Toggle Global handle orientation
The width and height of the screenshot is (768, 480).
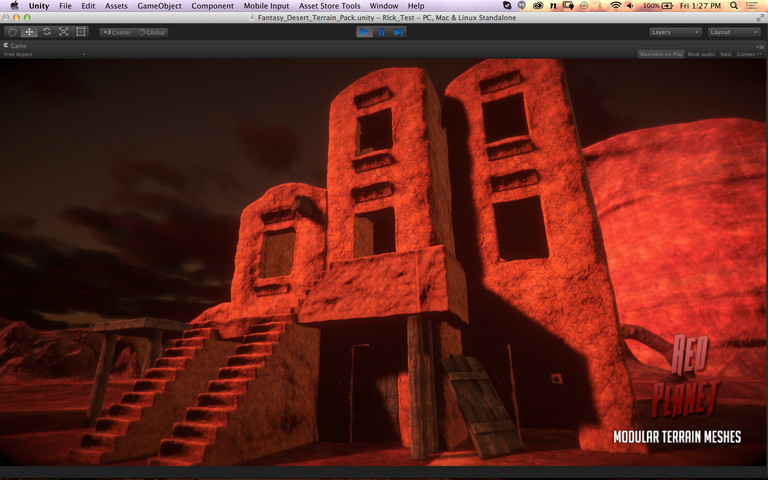tap(151, 32)
